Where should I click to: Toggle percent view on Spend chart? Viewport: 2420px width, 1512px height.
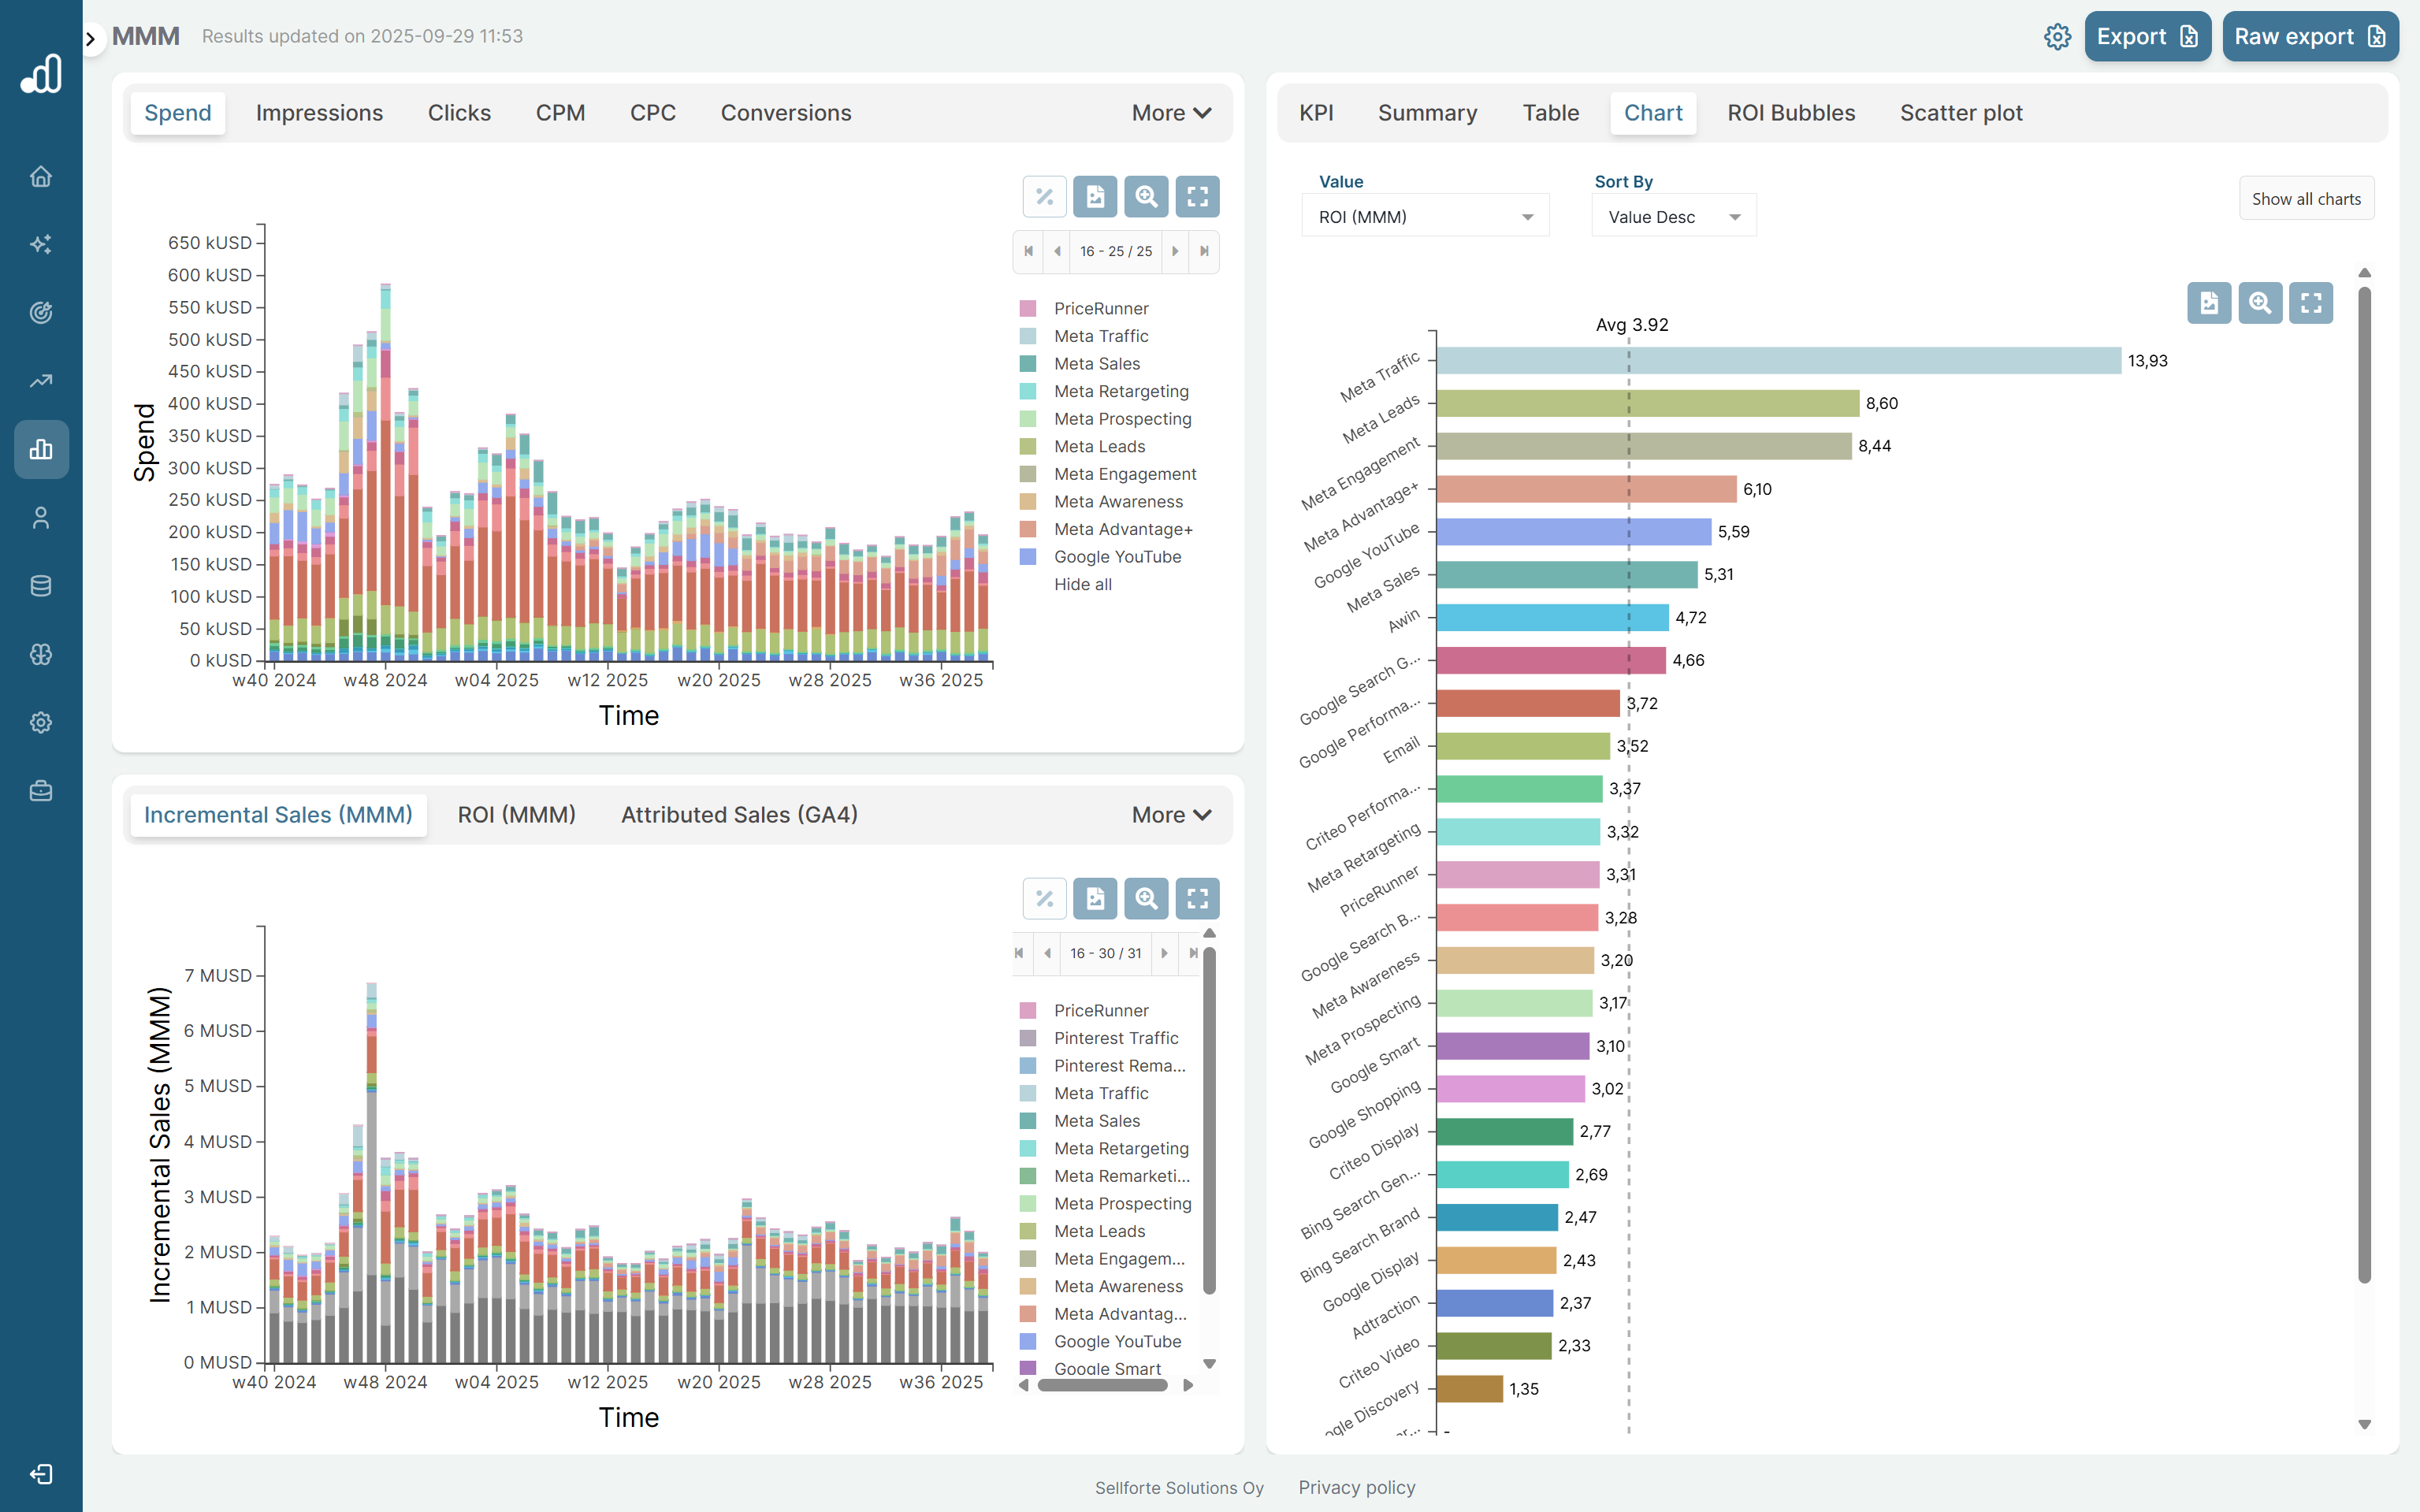pyautogui.click(x=1044, y=197)
